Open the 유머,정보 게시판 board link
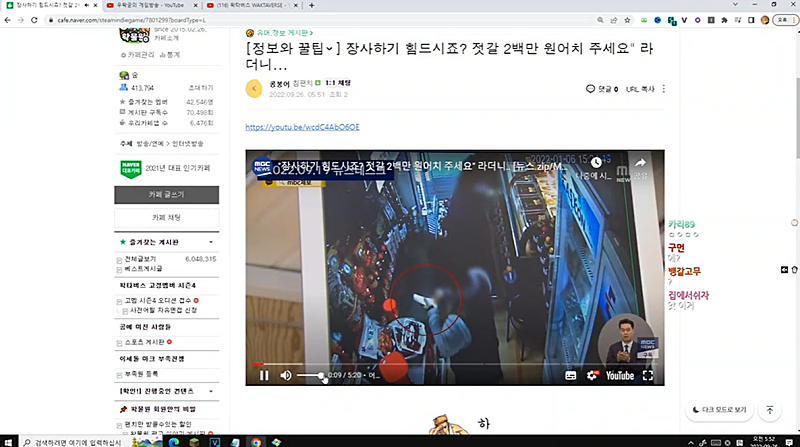Viewport: 800px width, 447px height. coord(285,33)
